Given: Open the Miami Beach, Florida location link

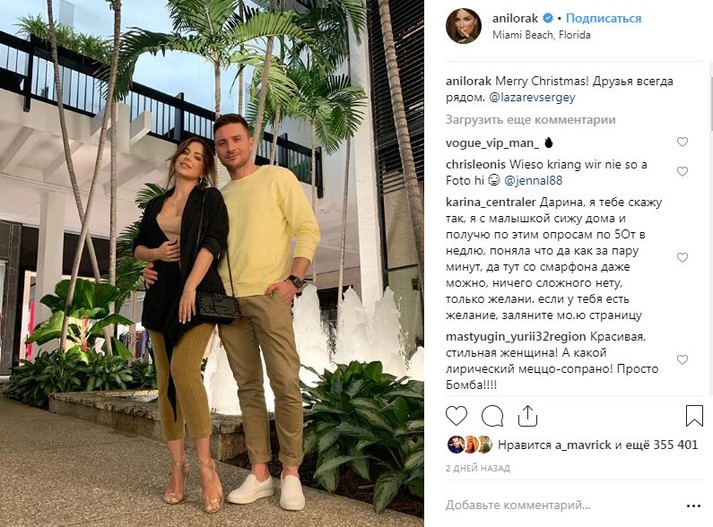Looking at the screenshot, I should click(541, 35).
